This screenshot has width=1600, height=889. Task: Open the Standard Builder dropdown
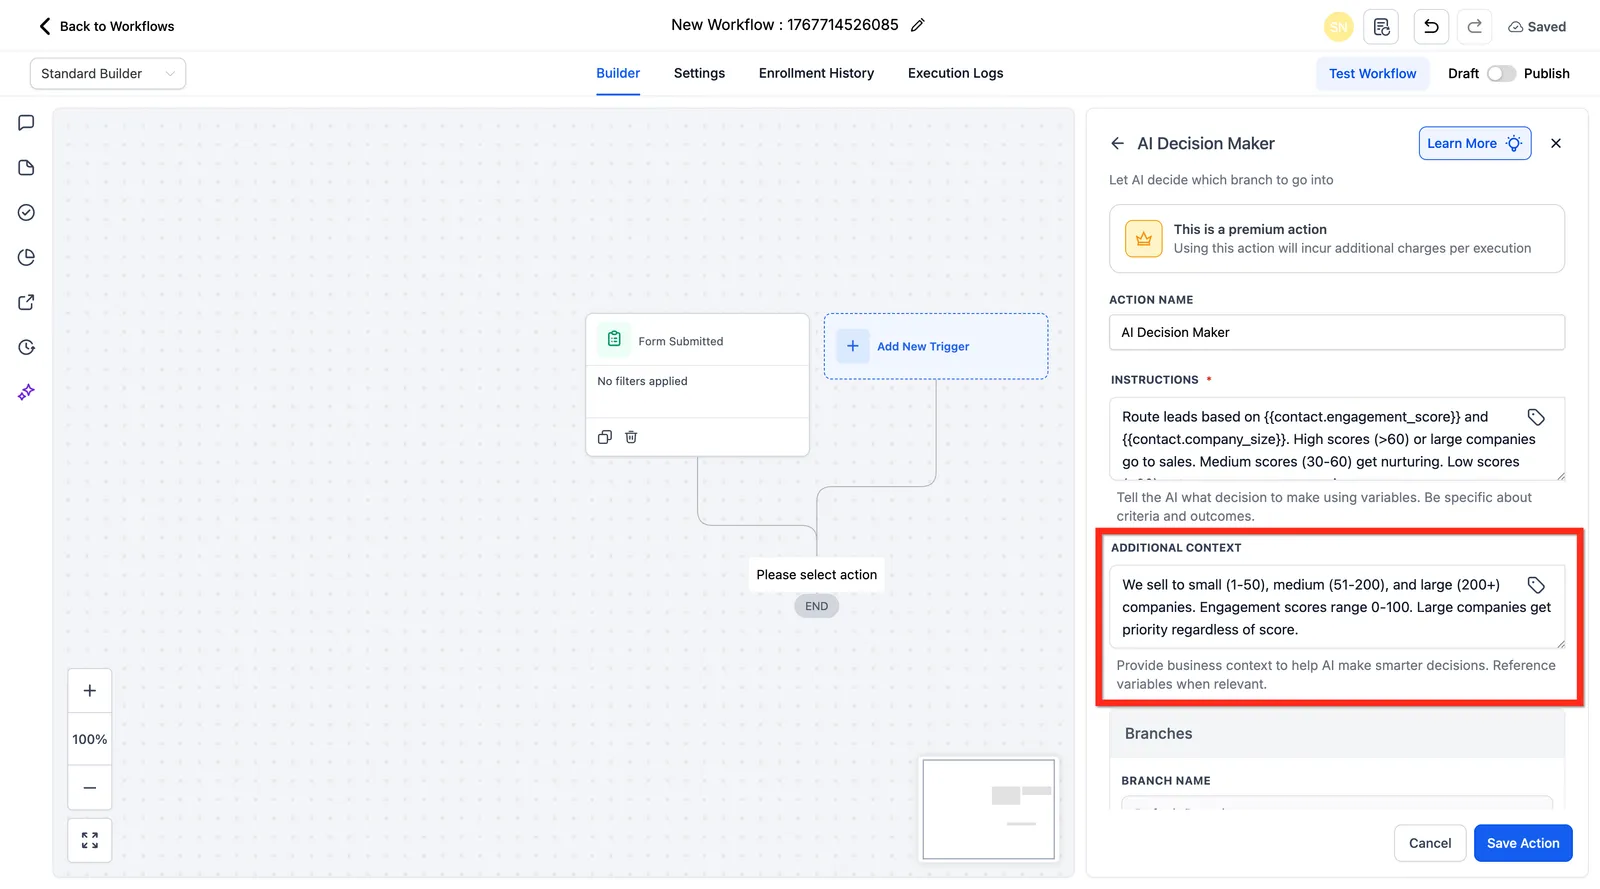point(108,74)
